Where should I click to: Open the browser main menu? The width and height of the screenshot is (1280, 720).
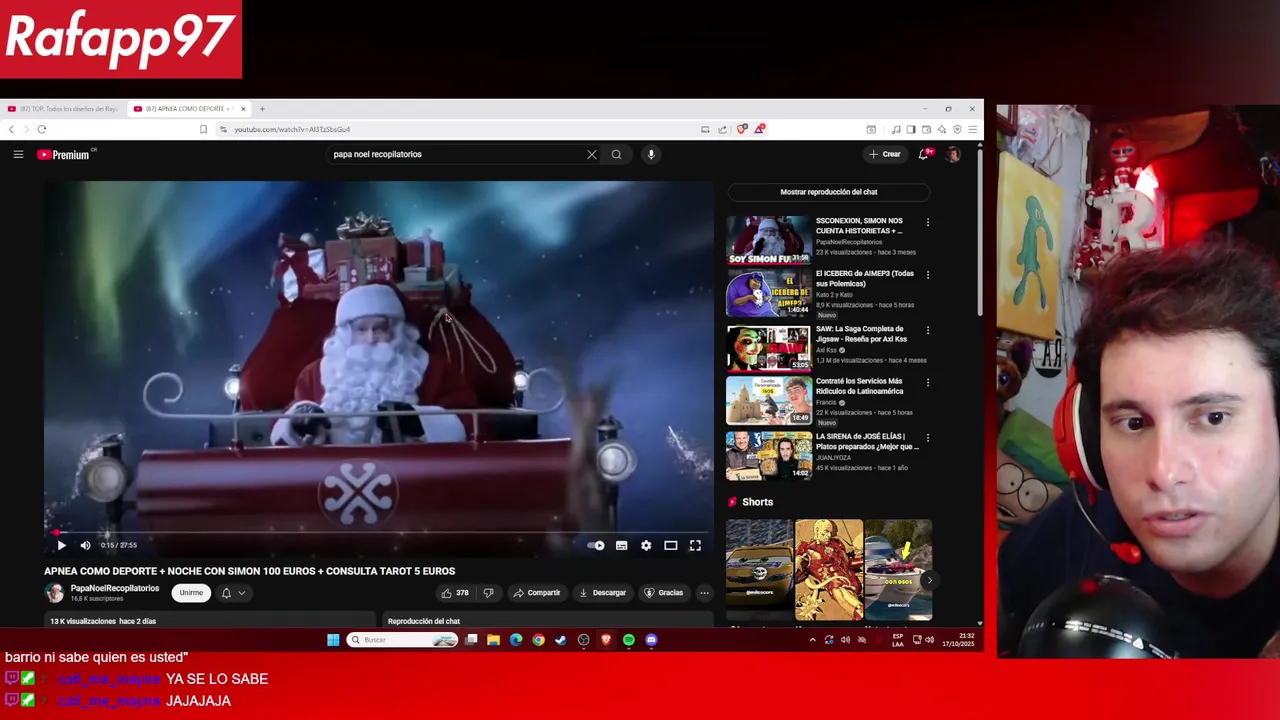click(972, 129)
